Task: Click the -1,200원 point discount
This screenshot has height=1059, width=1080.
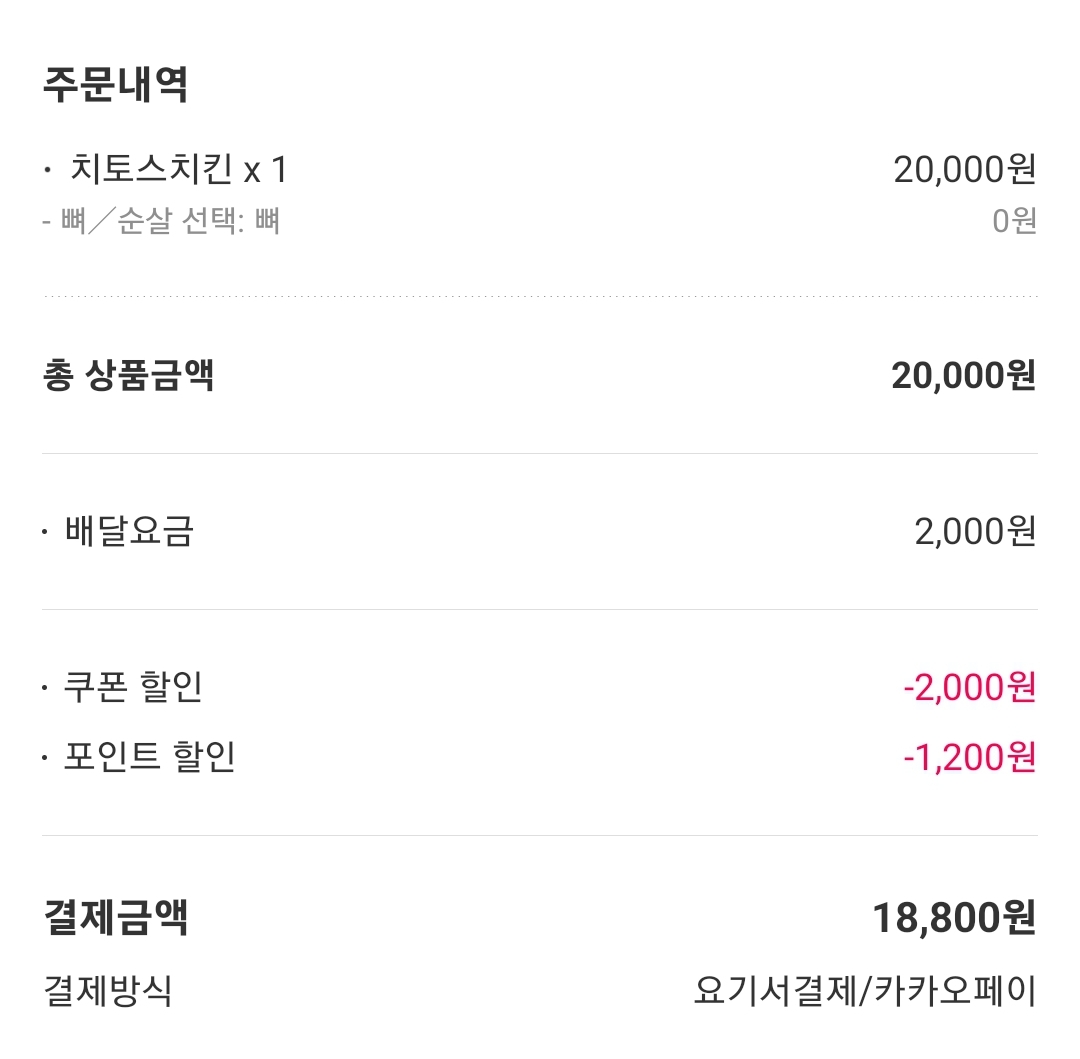Action: 968,757
